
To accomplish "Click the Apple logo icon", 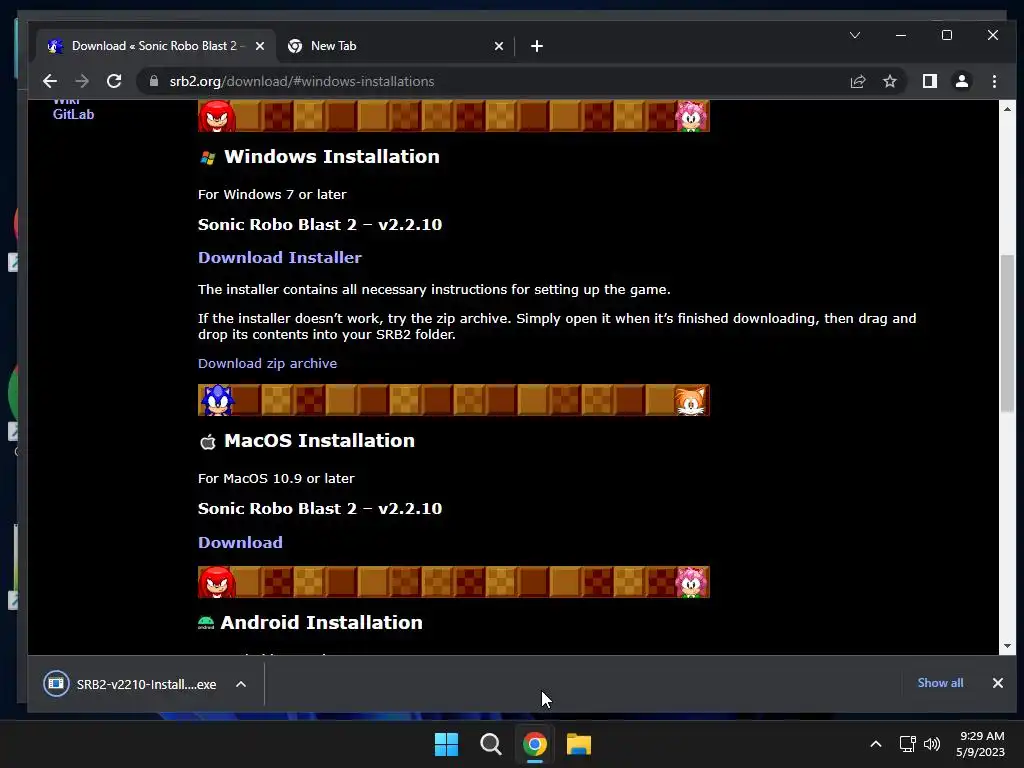I will [x=208, y=442].
